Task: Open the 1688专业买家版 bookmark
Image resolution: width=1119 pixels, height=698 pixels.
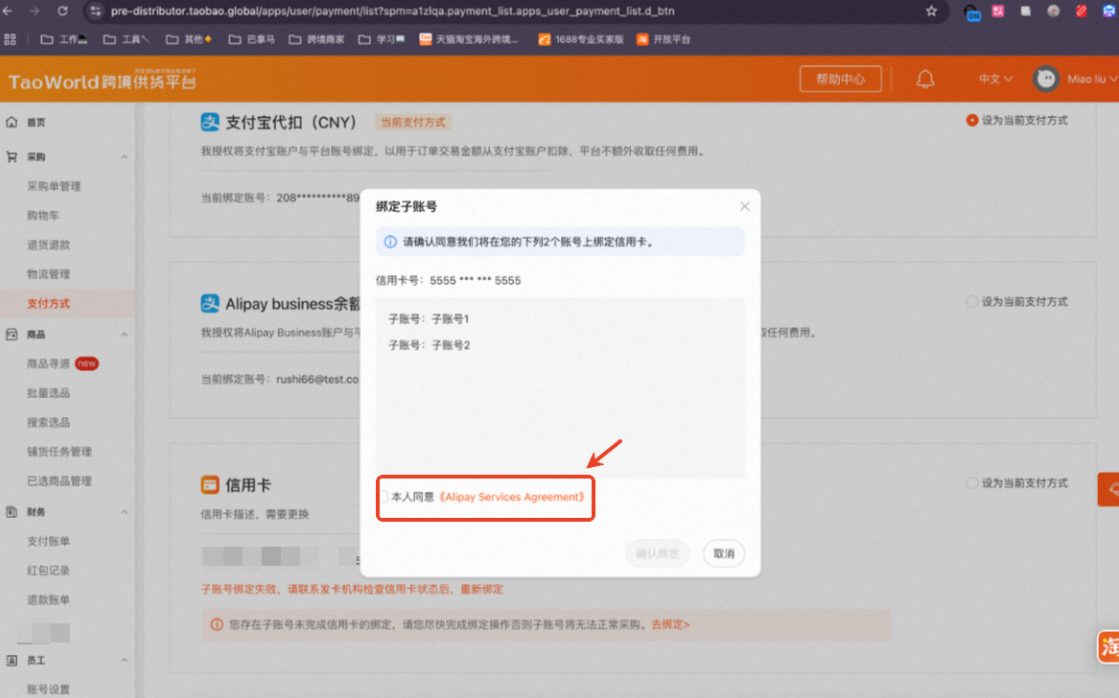Action: 581,39
